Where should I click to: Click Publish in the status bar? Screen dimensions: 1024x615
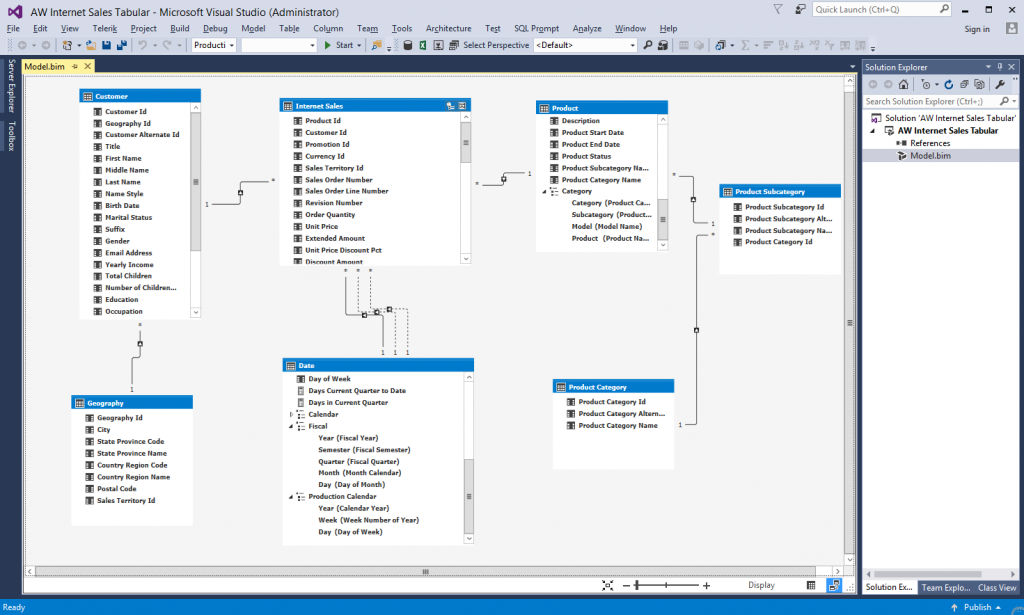point(977,607)
